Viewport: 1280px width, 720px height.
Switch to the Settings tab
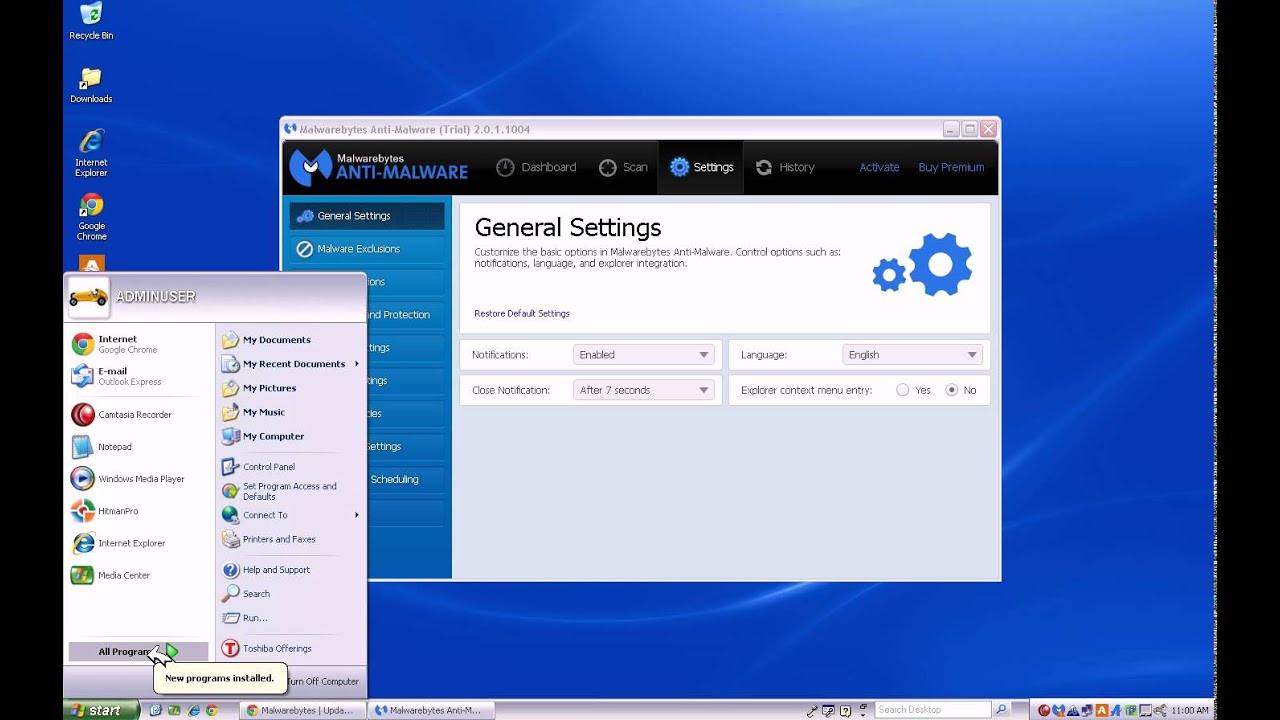(702, 167)
